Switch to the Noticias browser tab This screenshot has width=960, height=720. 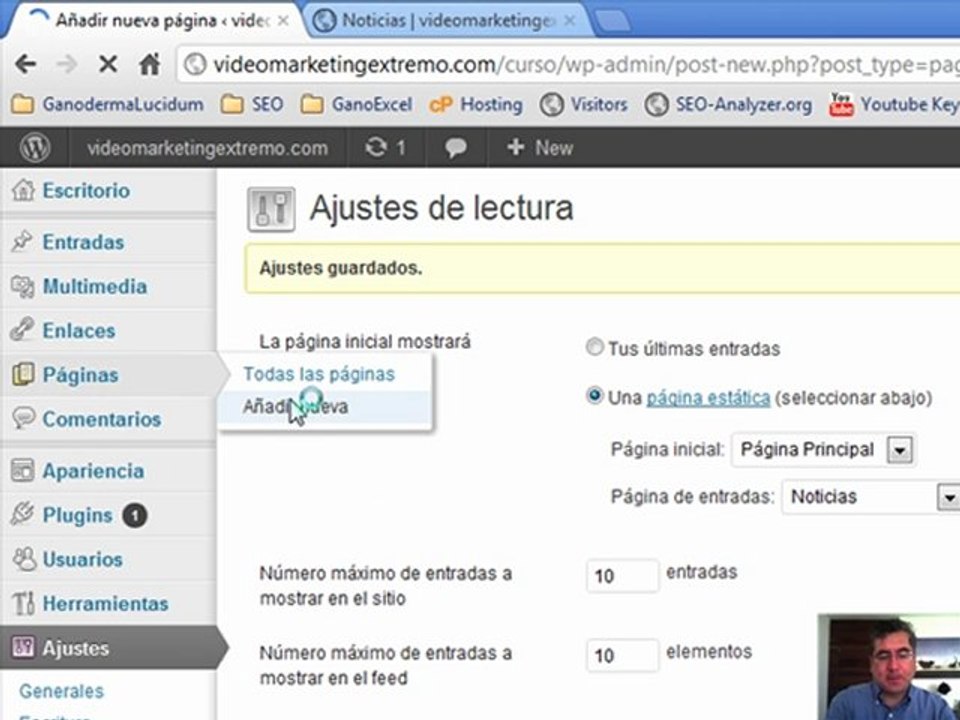pyautogui.click(x=447, y=21)
